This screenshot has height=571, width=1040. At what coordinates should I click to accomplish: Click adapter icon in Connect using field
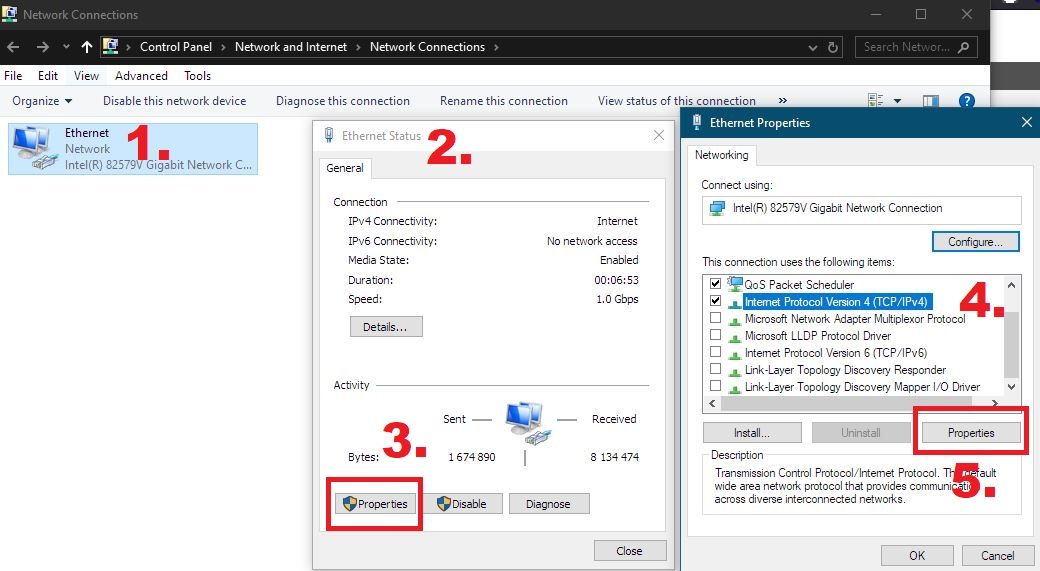point(717,208)
